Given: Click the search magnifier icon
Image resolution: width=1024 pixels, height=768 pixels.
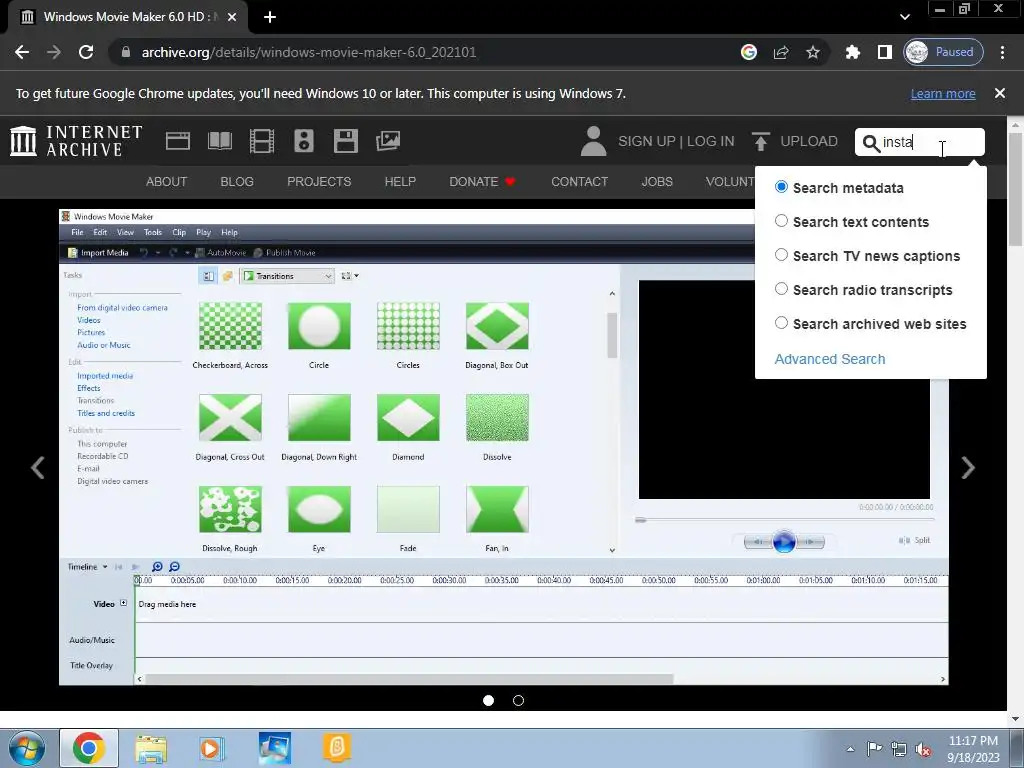Looking at the screenshot, I should 871,143.
